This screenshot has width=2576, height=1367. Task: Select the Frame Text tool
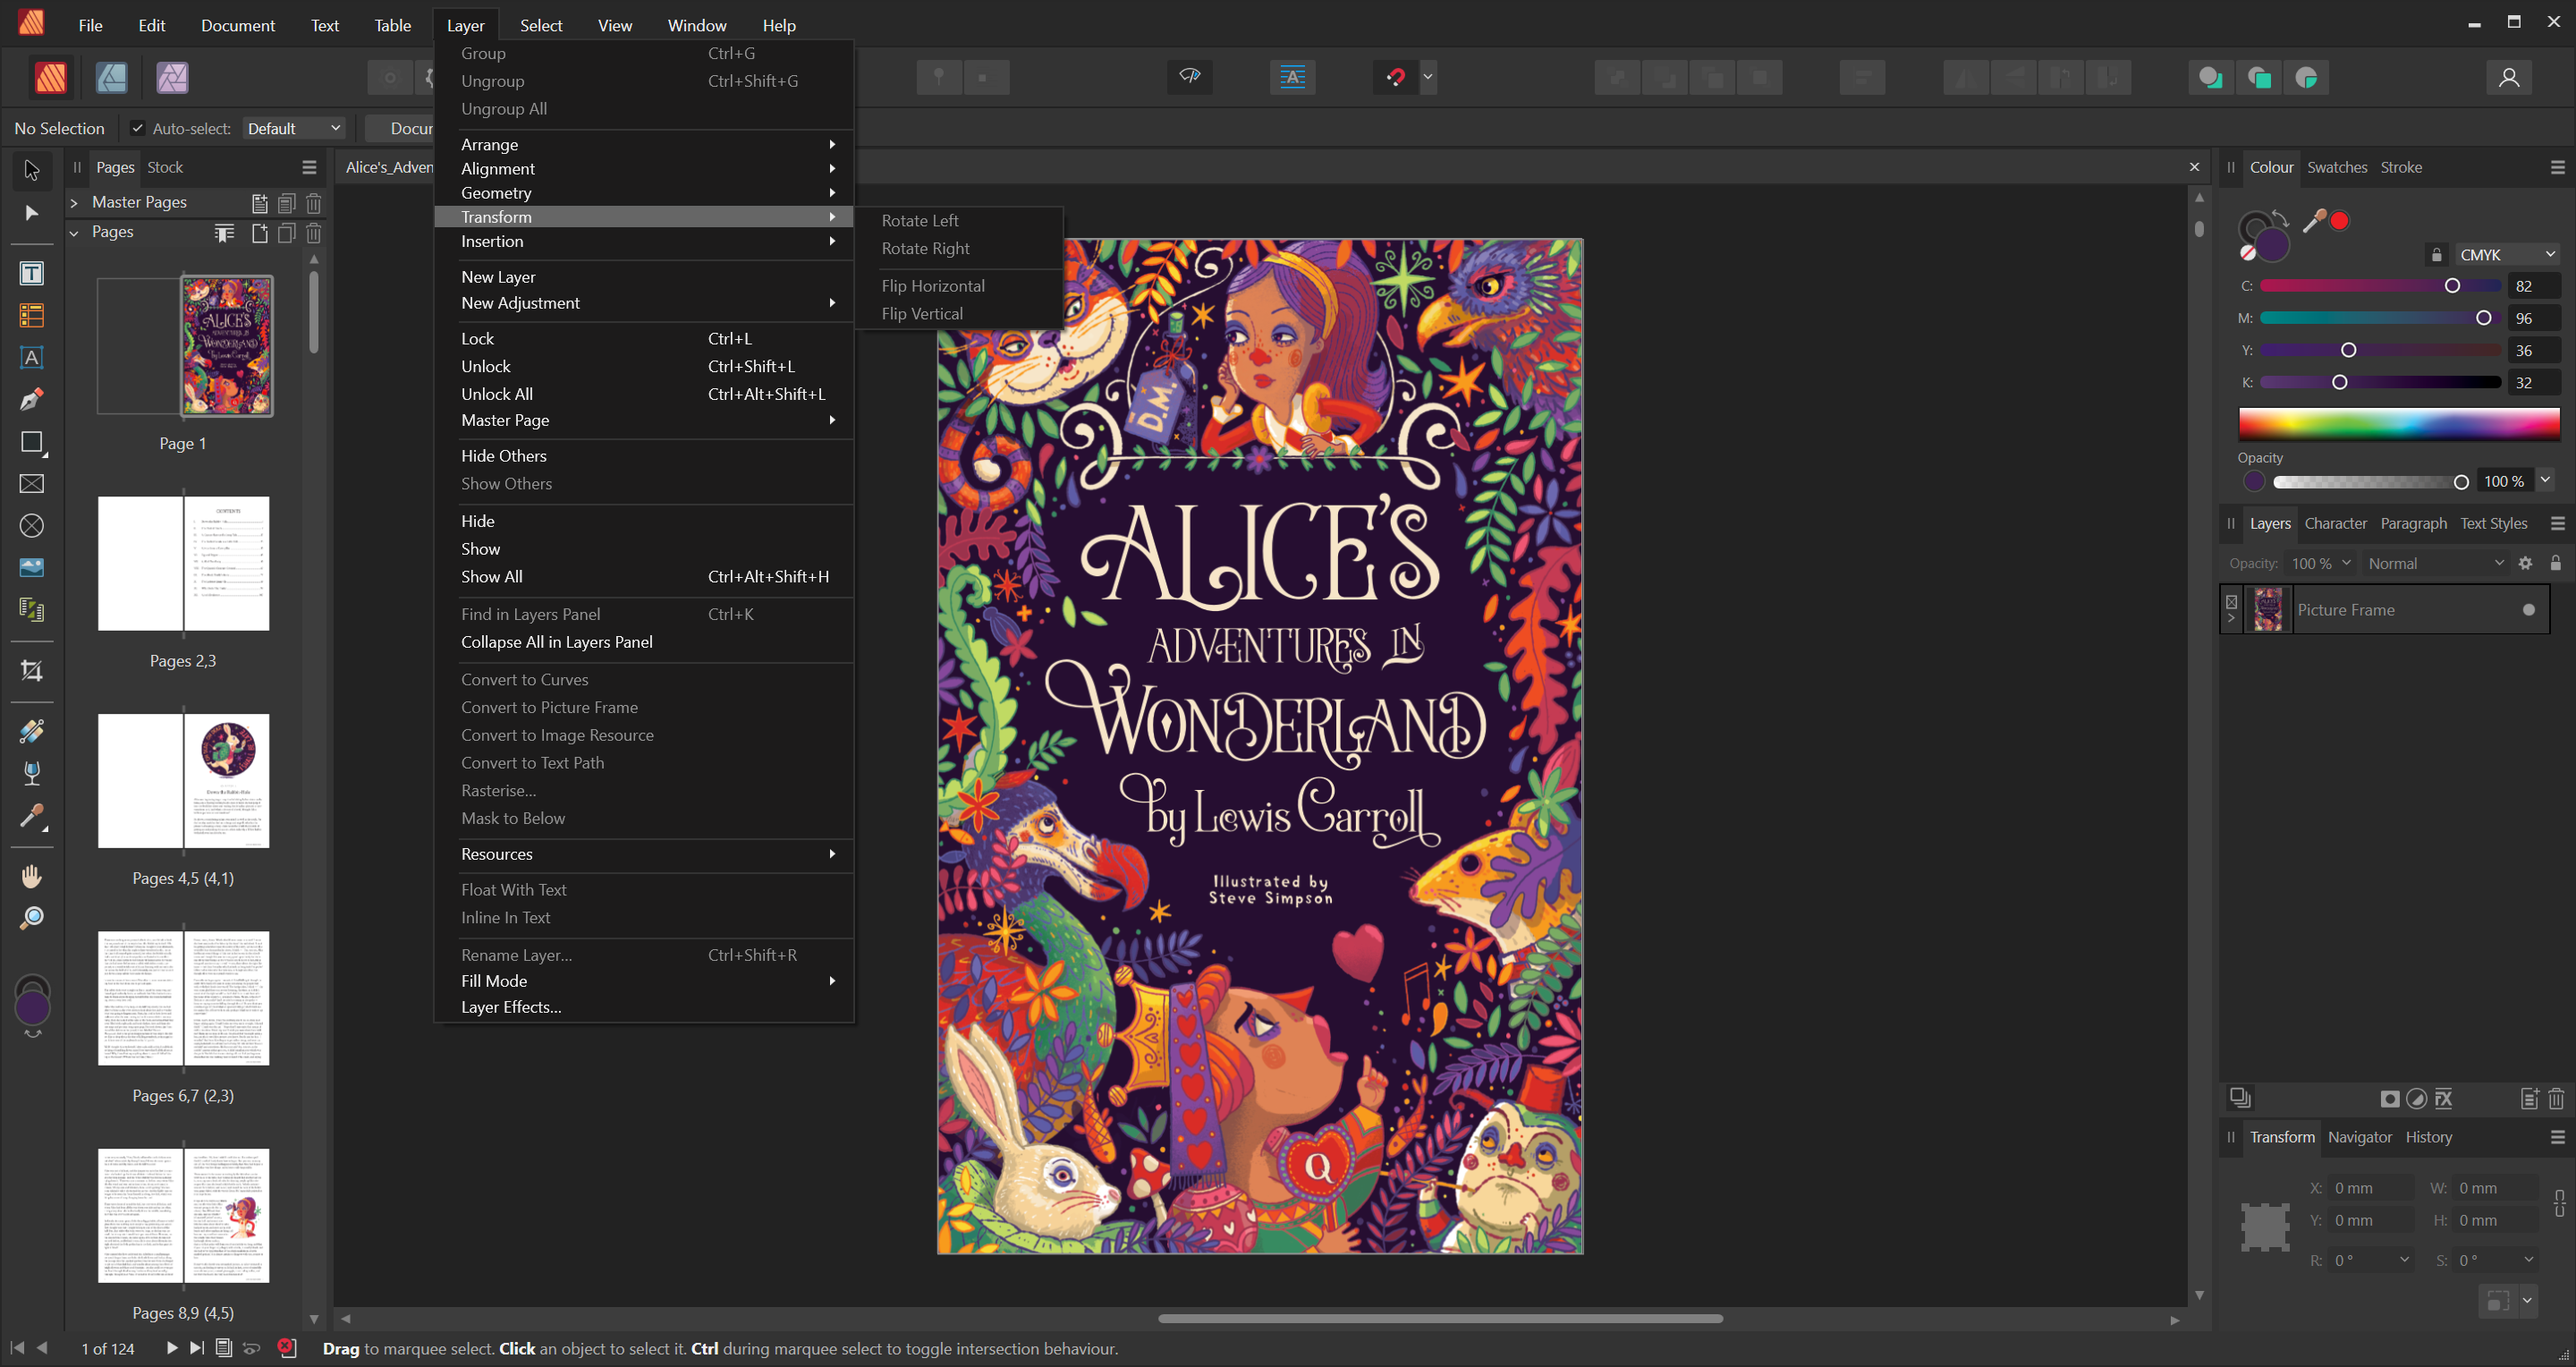click(31, 273)
